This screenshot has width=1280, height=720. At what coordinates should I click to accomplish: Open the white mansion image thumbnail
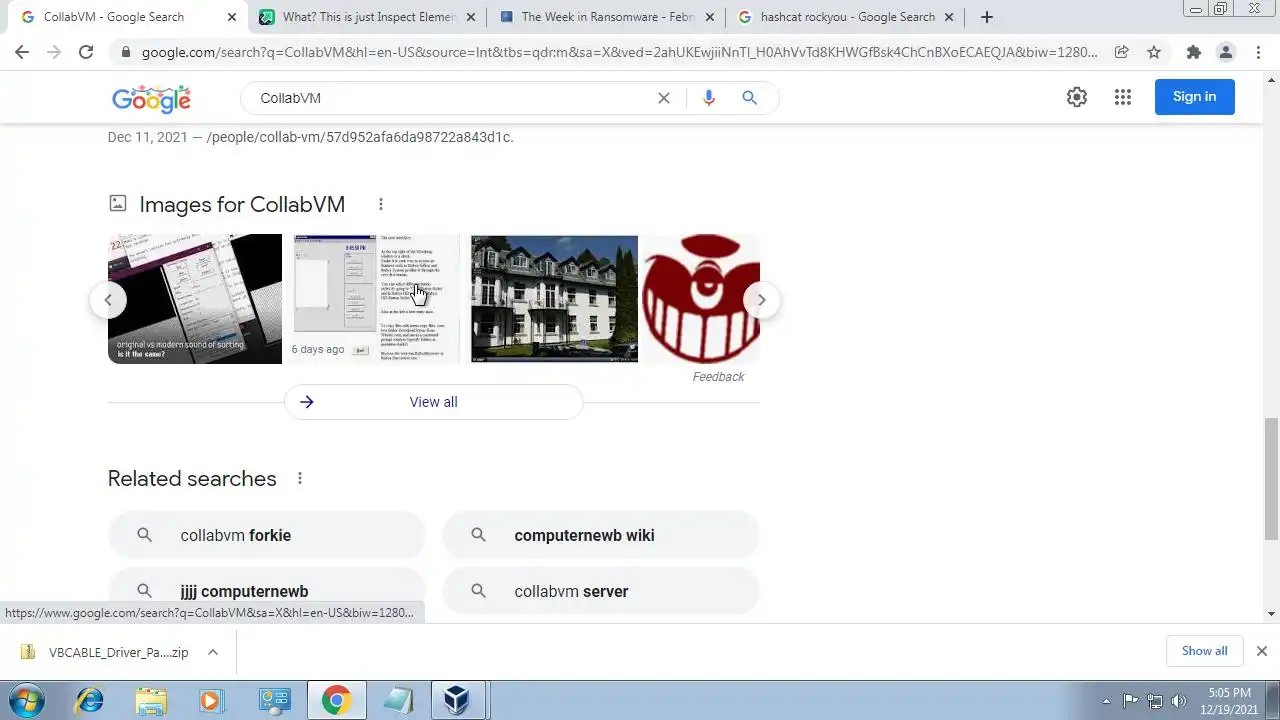click(x=554, y=299)
